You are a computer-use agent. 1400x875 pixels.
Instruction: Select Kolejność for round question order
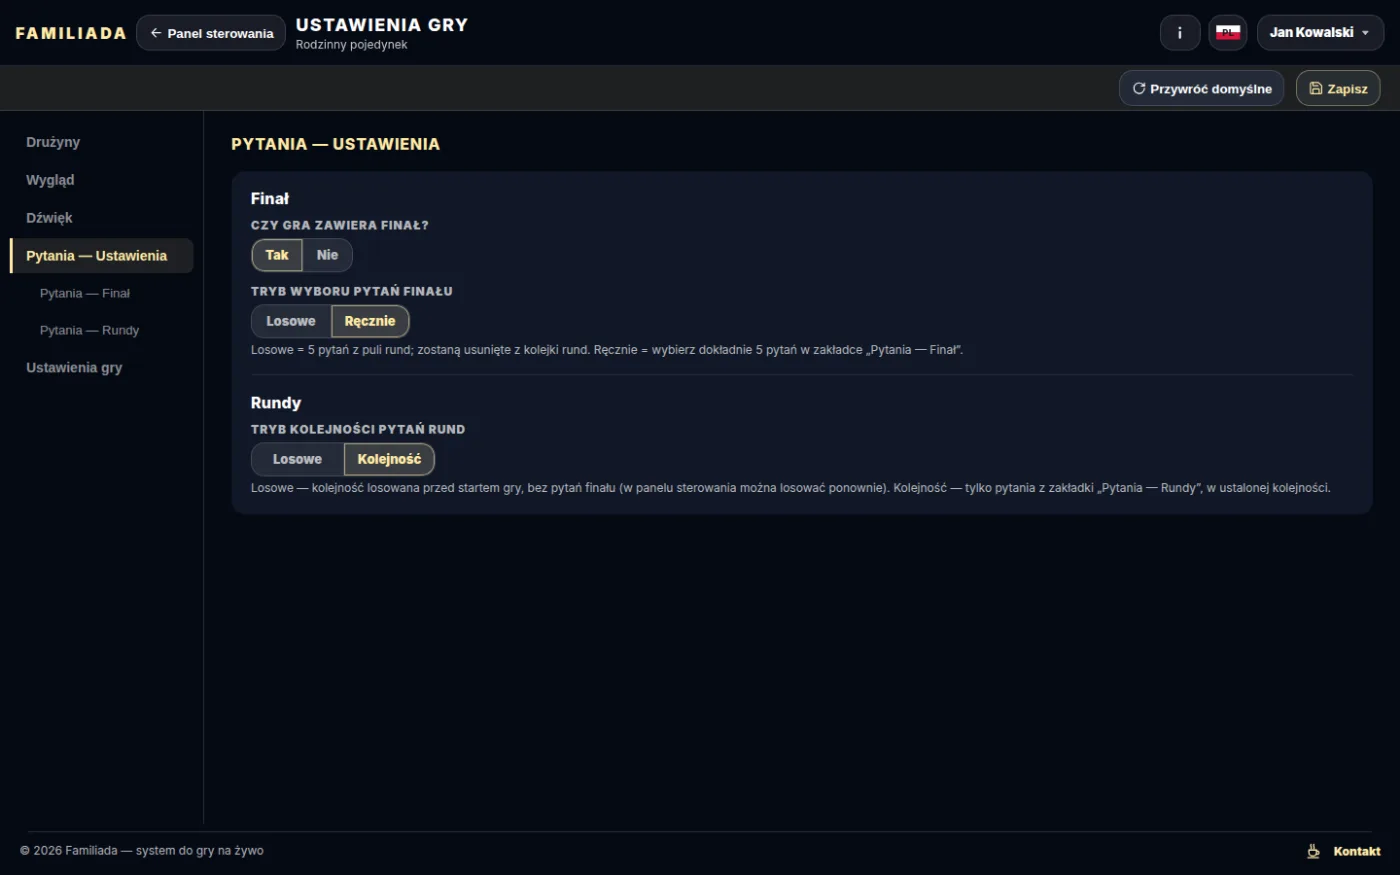(389, 459)
